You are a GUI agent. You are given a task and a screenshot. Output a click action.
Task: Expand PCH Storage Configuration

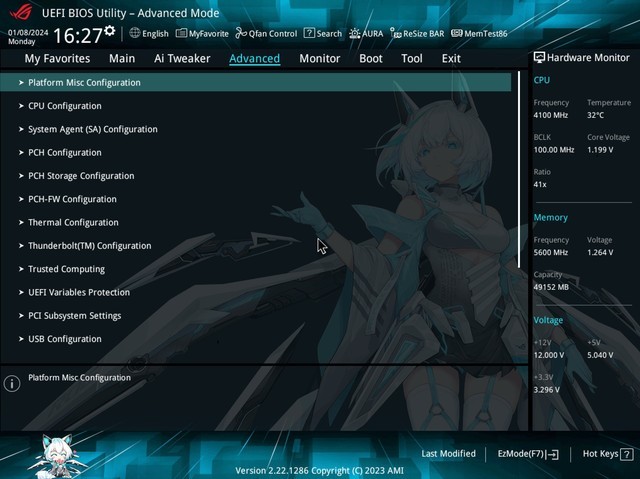click(80, 176)
